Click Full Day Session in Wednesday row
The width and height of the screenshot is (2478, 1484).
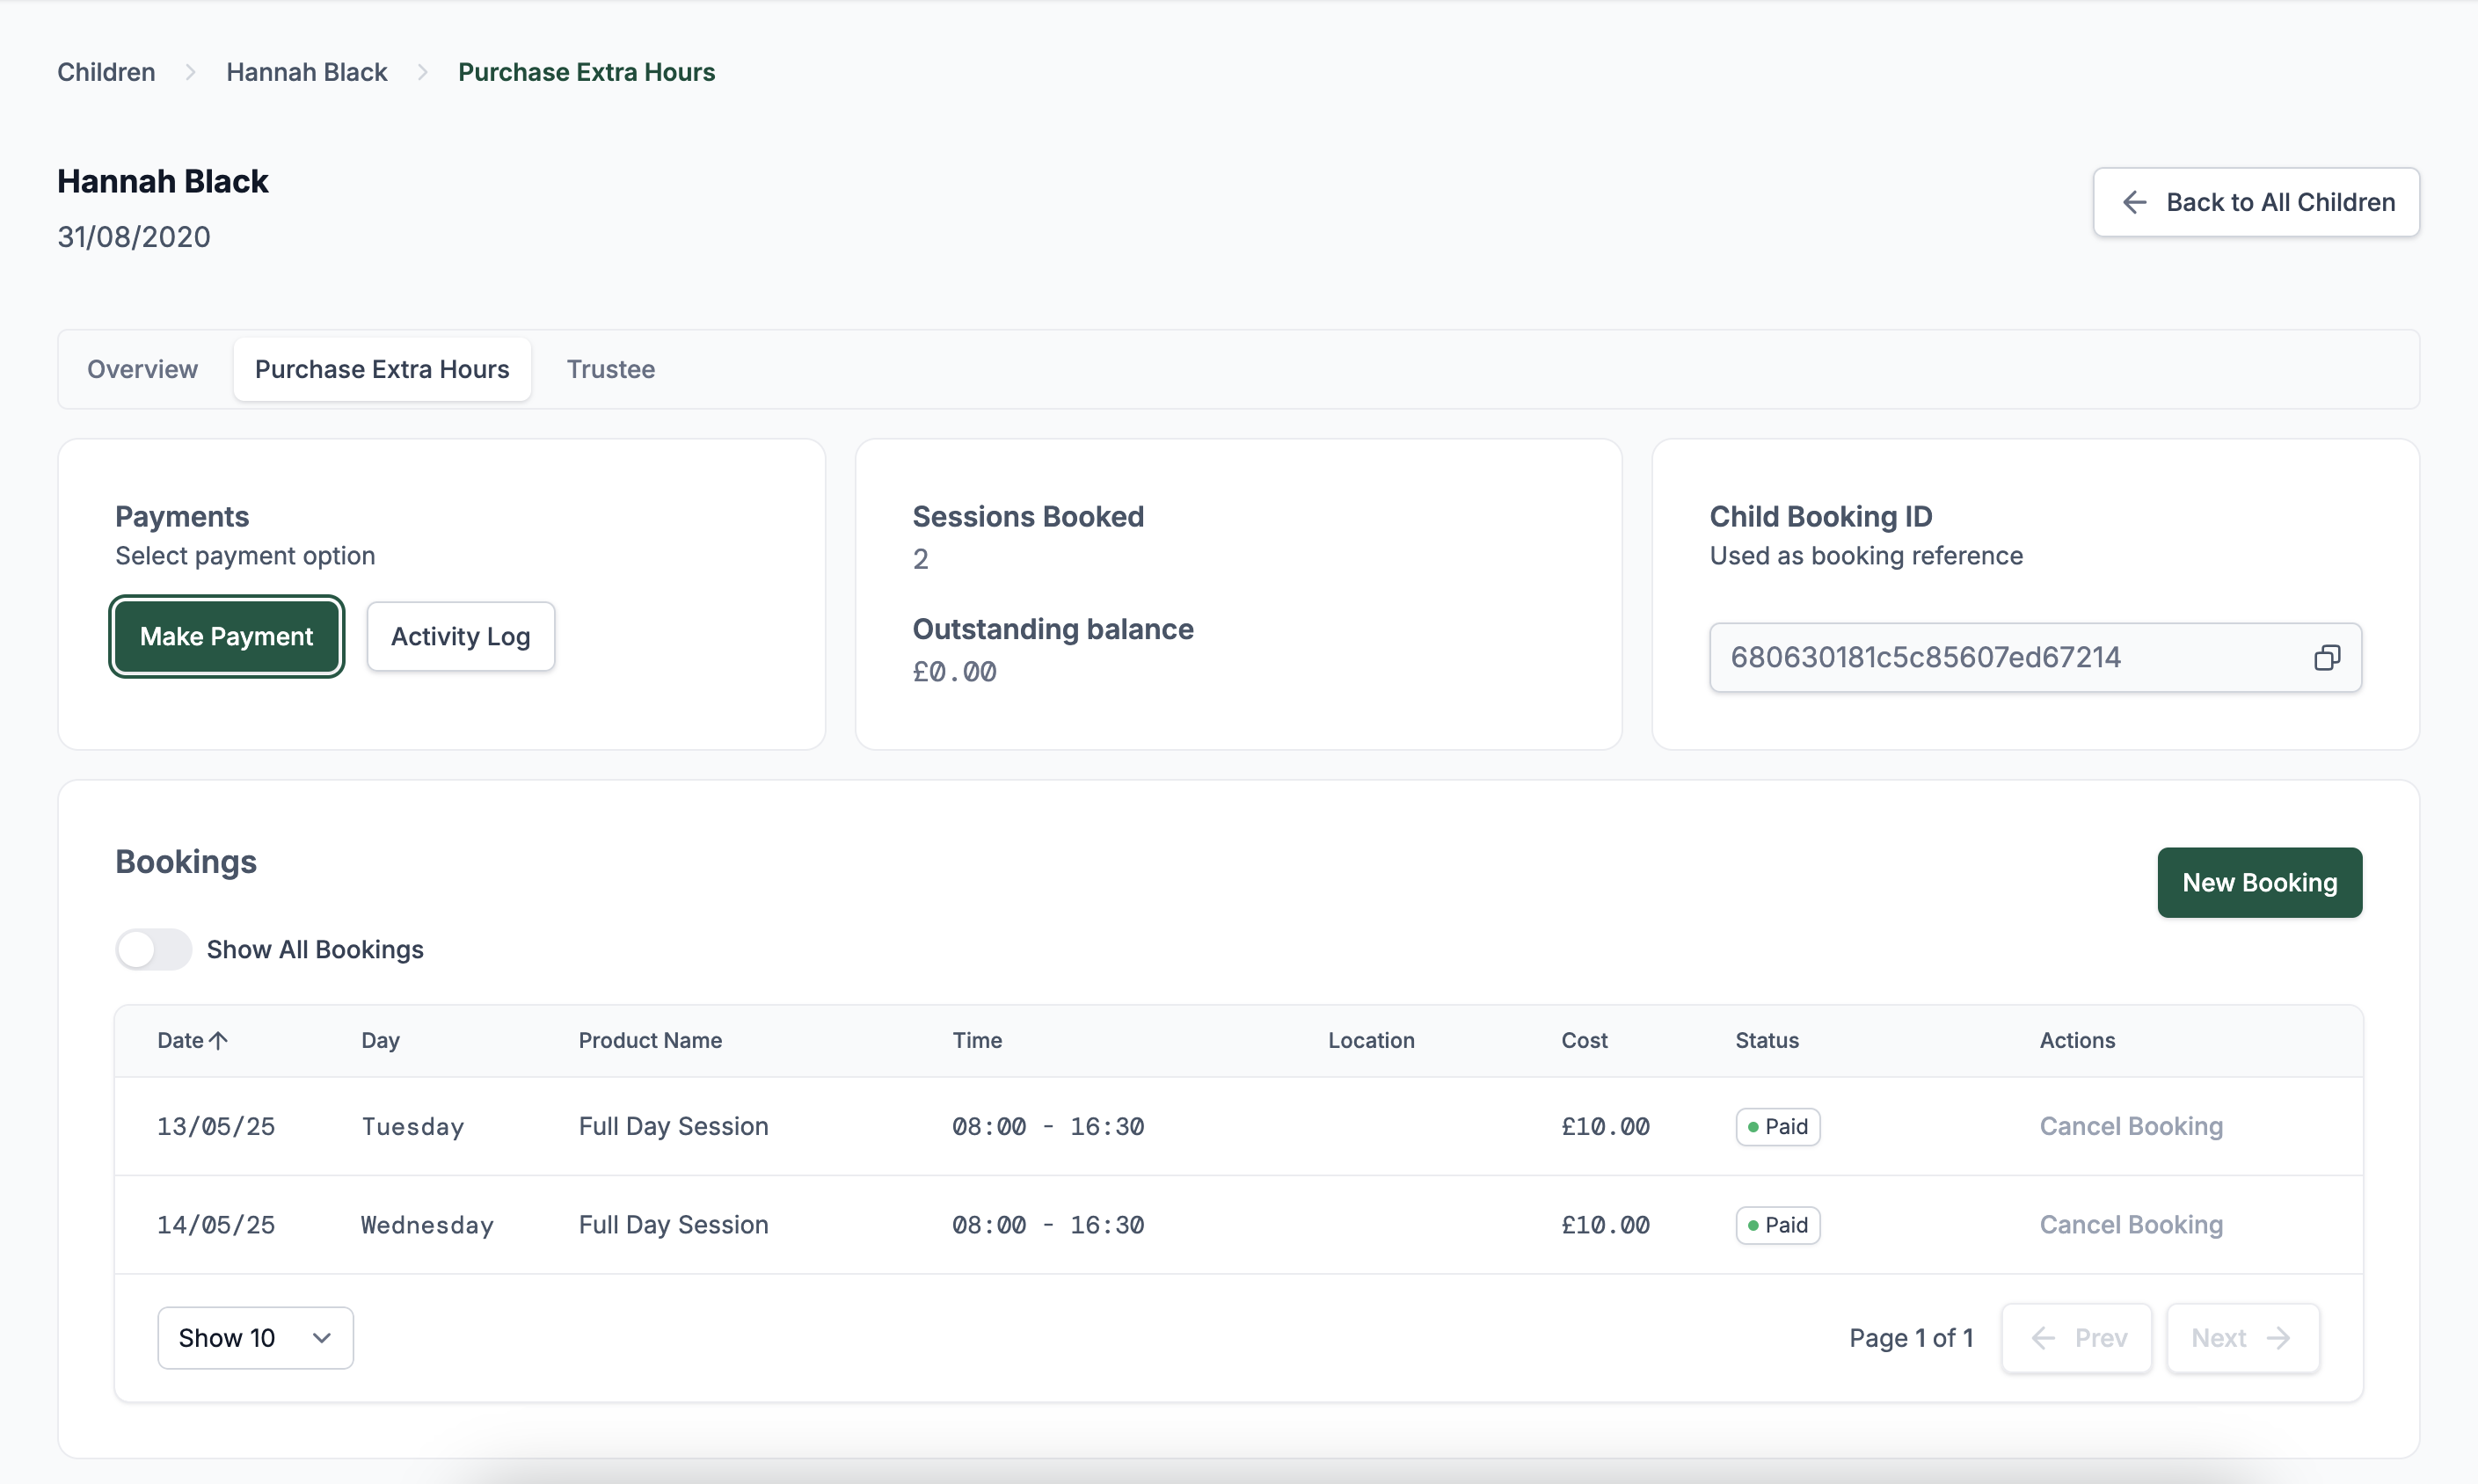[673, 1225]
